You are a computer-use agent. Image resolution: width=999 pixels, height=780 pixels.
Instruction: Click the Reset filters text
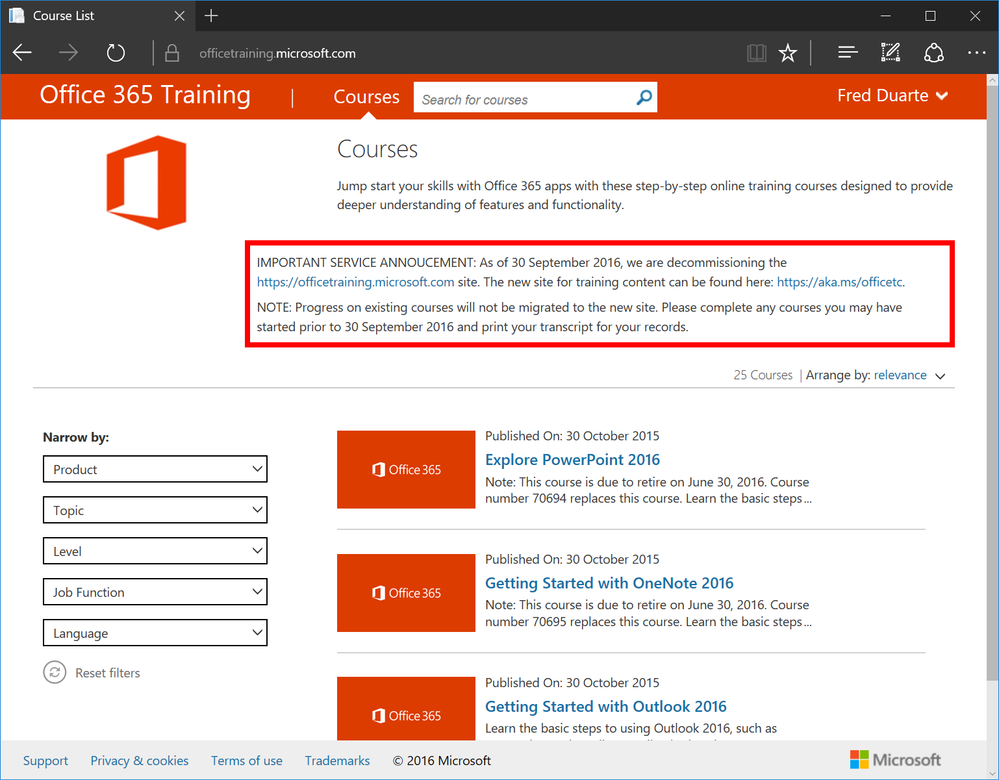[x=108, y=673]
